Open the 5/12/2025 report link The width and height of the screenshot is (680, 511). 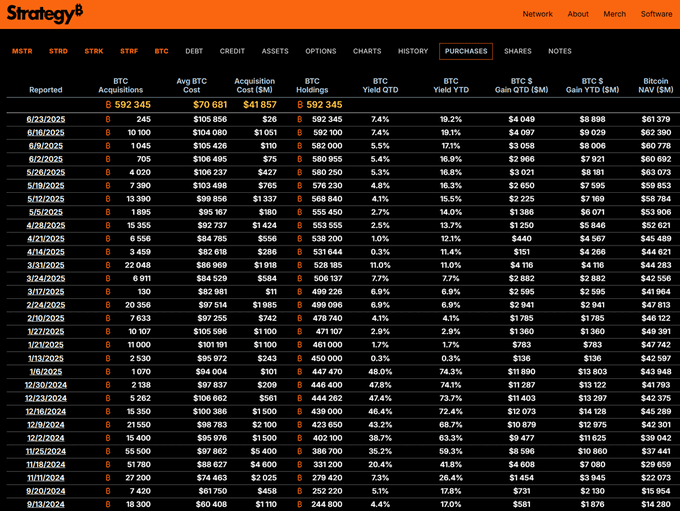pos(46,199)
